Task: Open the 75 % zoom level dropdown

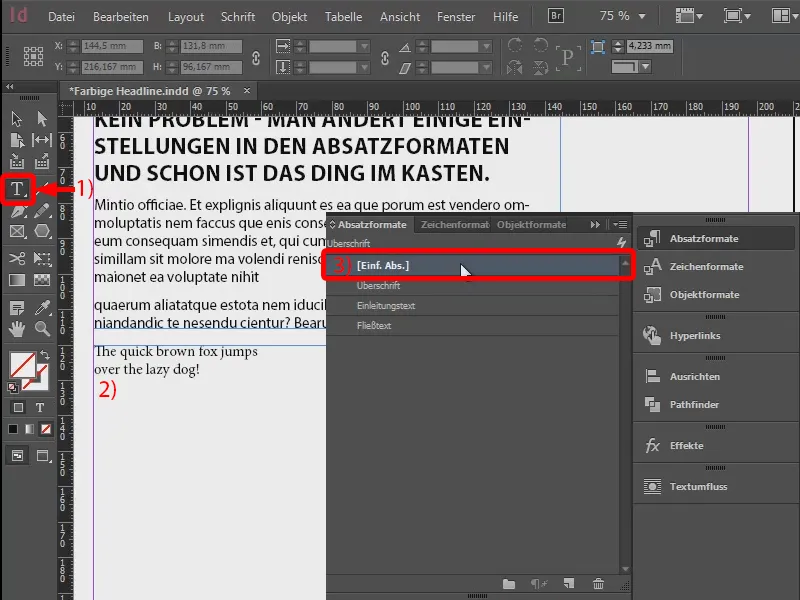Action: tap(642, 16)
